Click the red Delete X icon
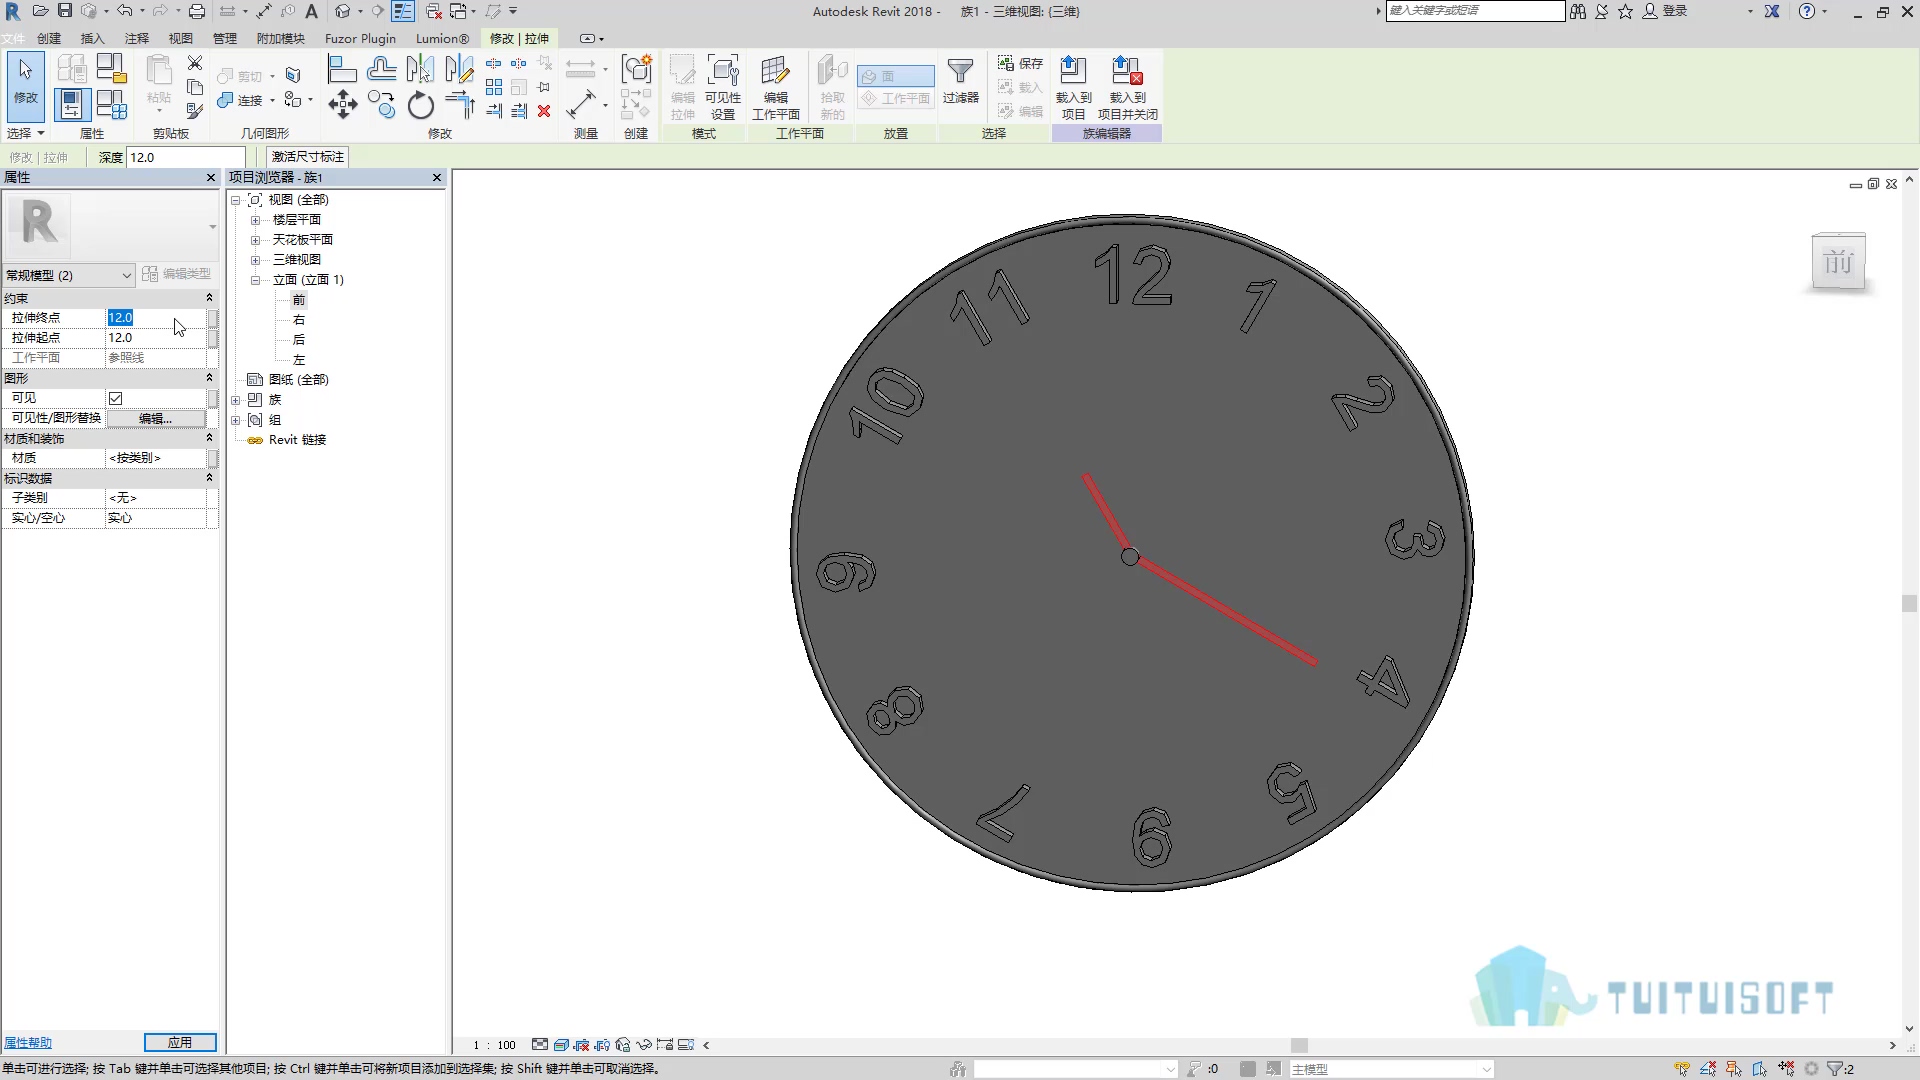The width and height of the screenshot is (1920, 1080). pos(544,111)
